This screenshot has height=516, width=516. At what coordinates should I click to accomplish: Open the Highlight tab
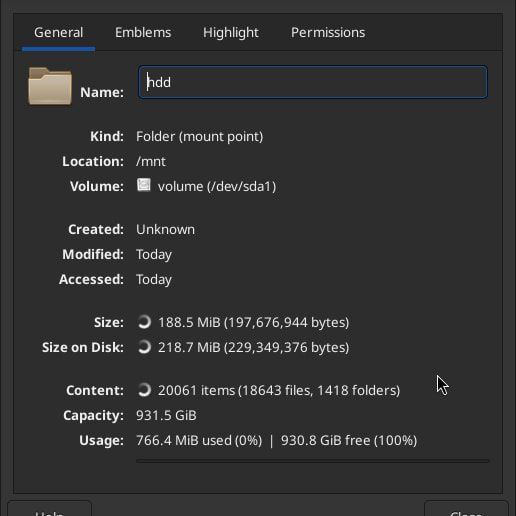pyautogui.click(x=231, y=33)
